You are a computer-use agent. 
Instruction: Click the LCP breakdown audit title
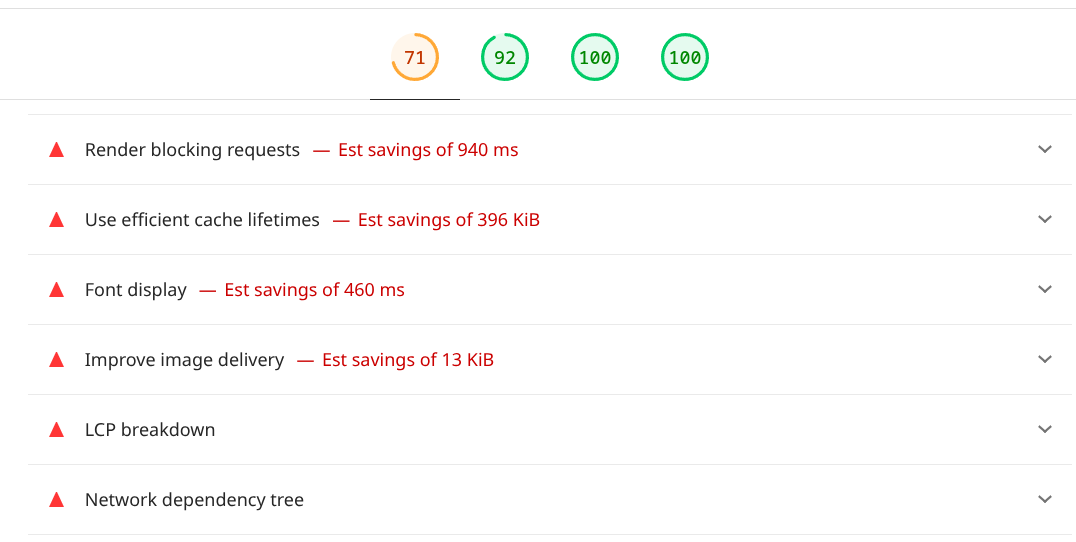150,430
